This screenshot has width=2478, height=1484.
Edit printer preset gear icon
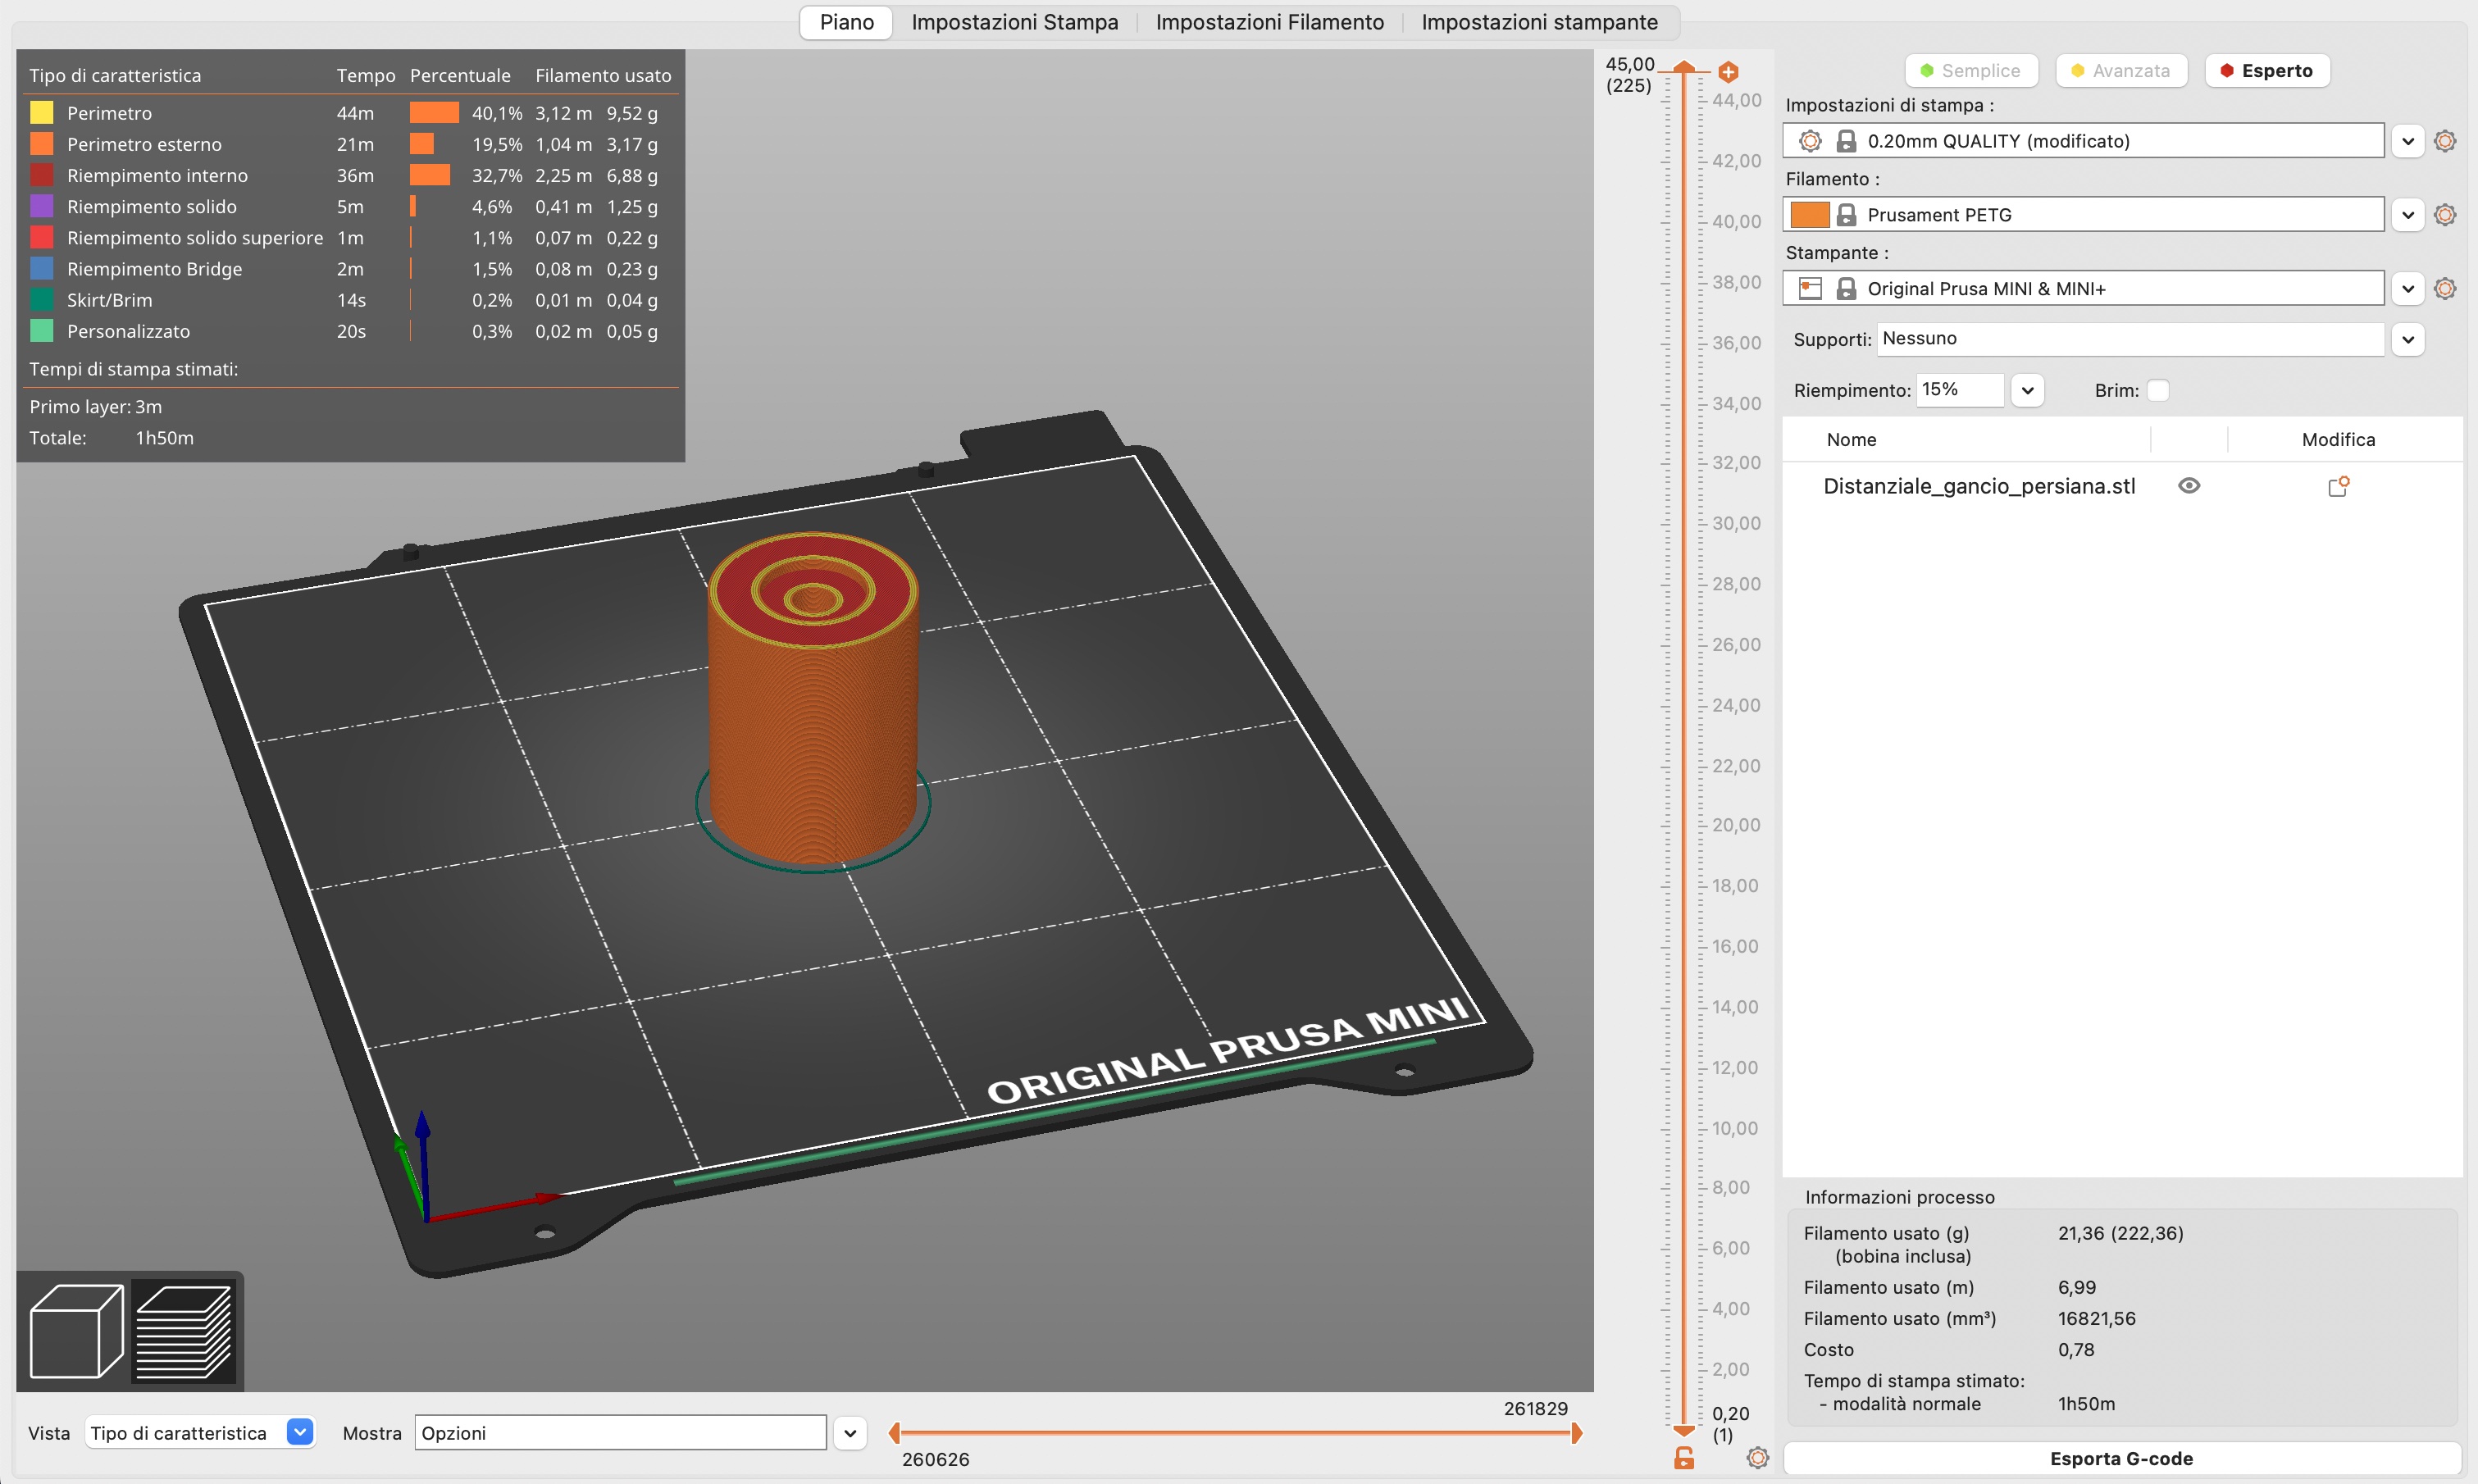[2445, 289]
